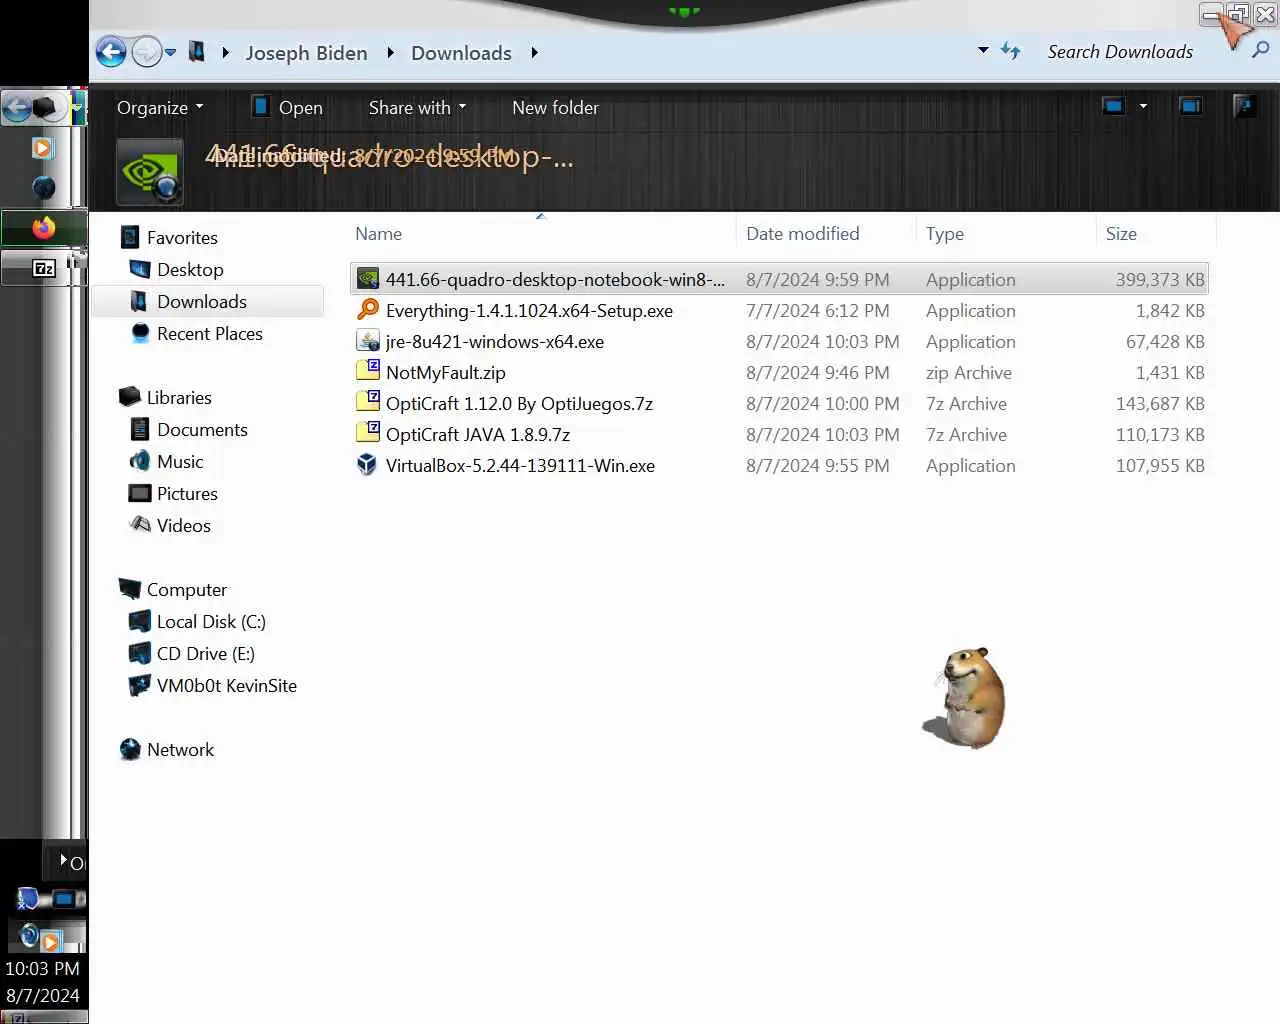Click the blue Back navigation arrow

coord(111,52)
